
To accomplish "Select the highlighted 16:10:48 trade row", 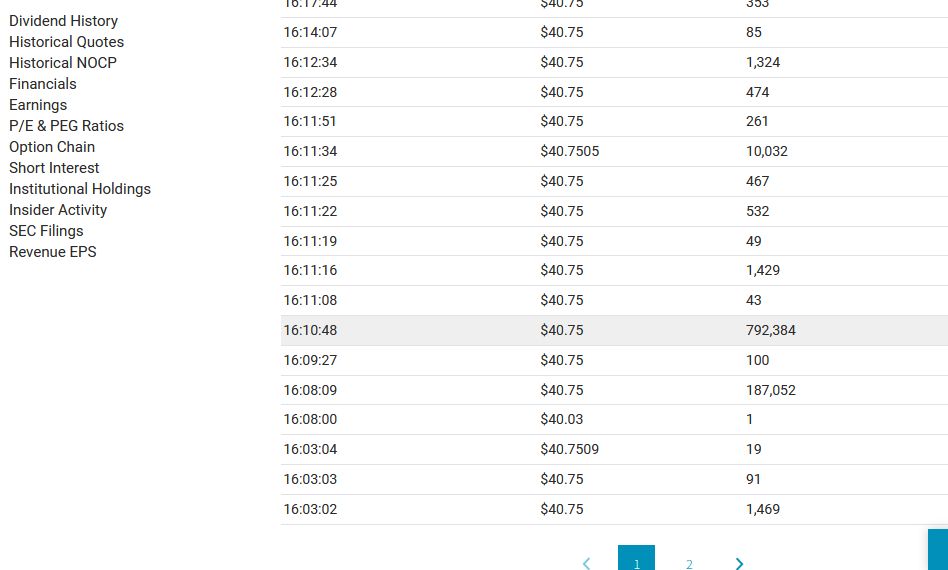I will (x=614, y=330).
